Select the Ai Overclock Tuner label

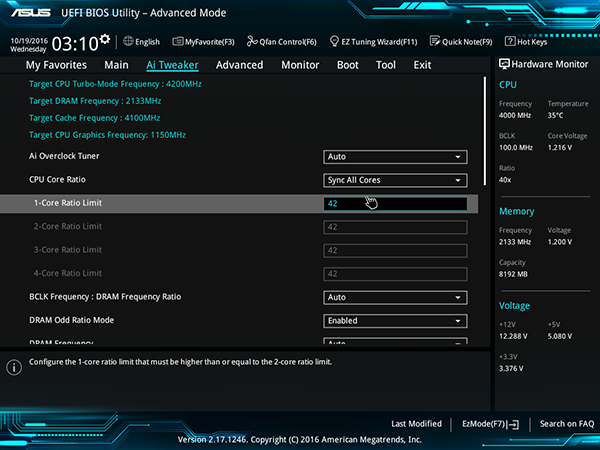[64, 156]
